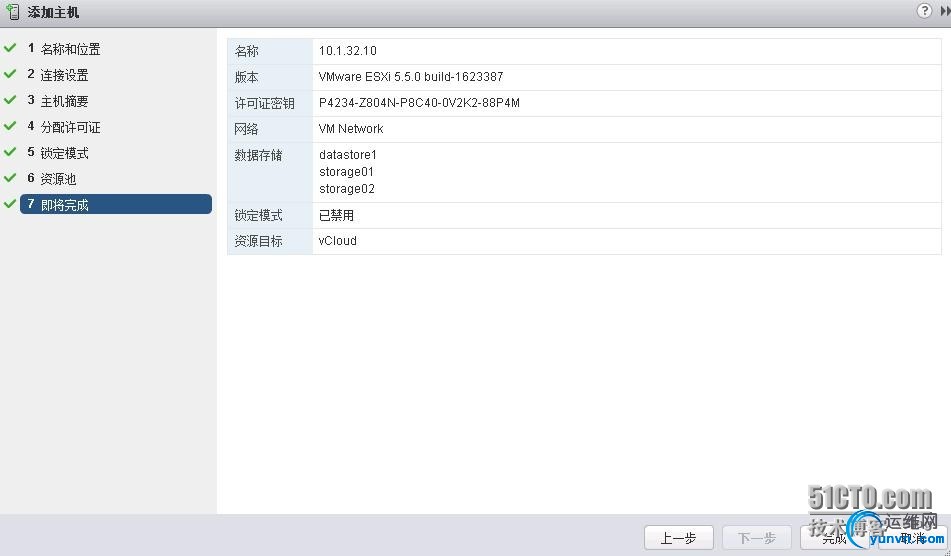951x556 pixels.
Task: Click green checkmark beside 主机摘要 step
Action: tap(10, 99)
